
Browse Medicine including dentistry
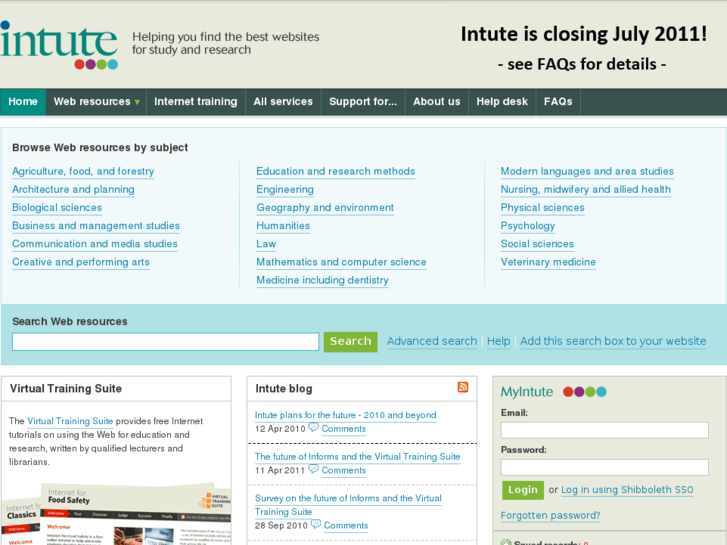click(x=323, y=280)
